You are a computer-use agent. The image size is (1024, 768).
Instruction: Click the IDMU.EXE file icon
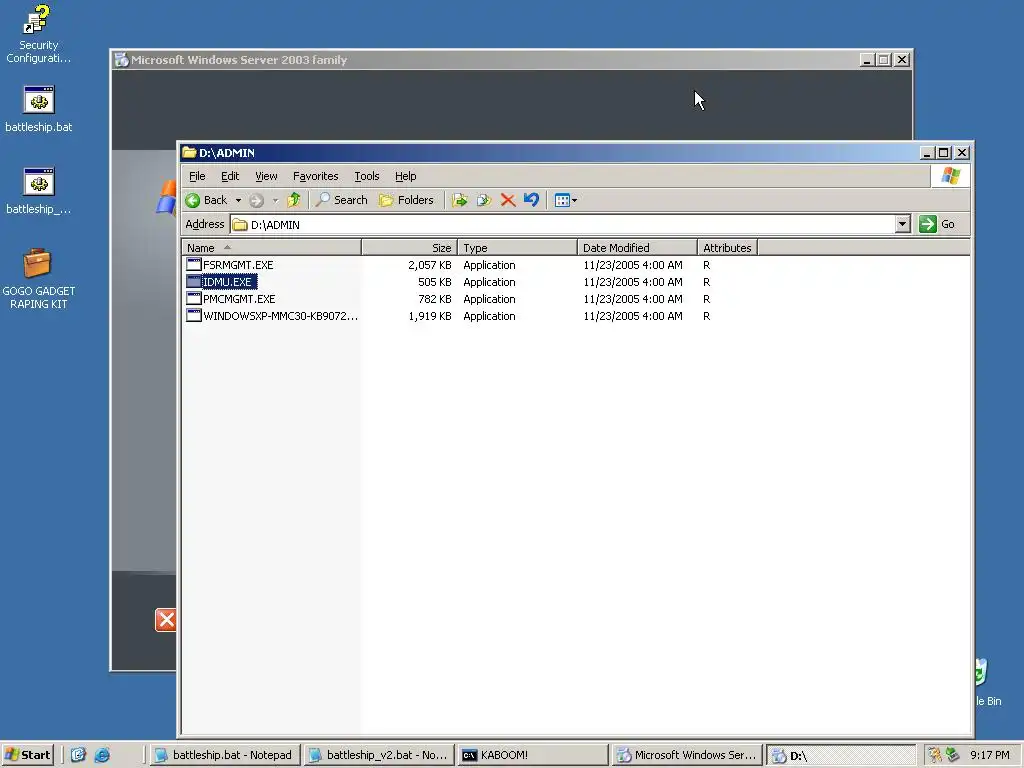coord(194,281)
